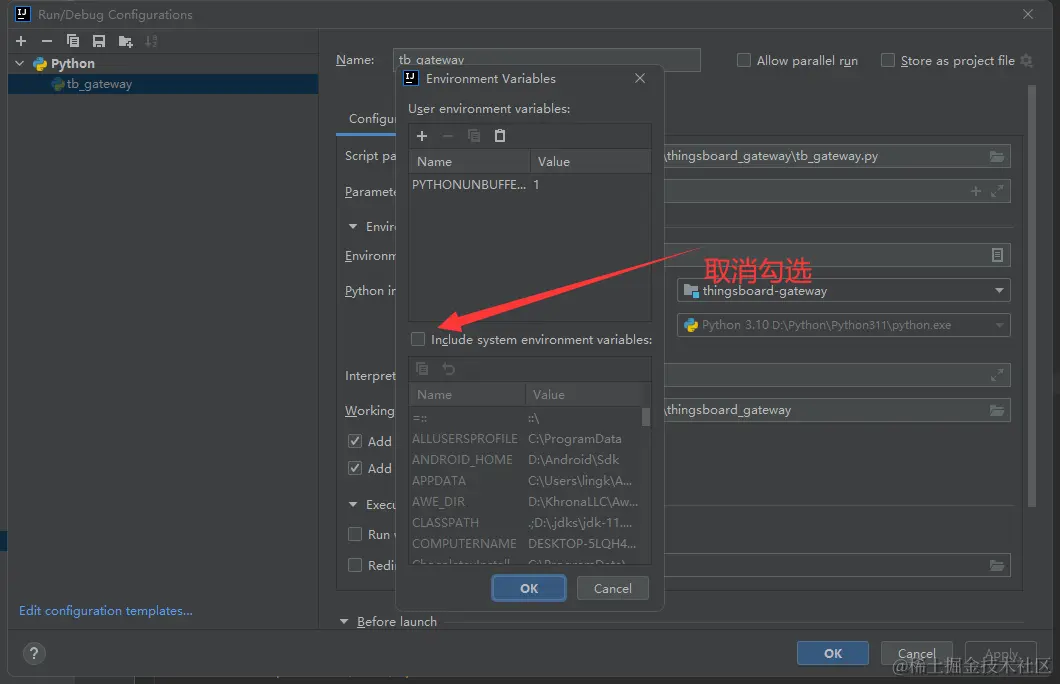Create new configuration folder icon
This screenshot has height=684, width=1060.
coord(125,41)
